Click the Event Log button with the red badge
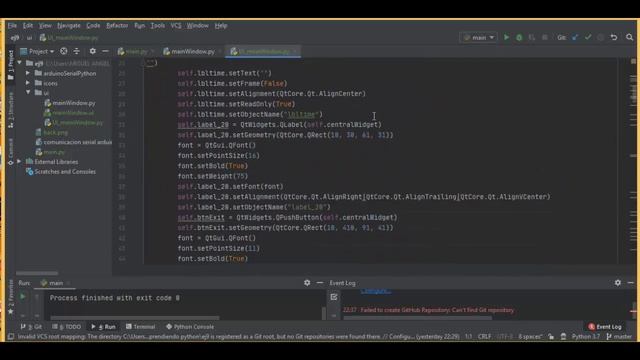Screen dimensions: 640x360 point(605,327)
